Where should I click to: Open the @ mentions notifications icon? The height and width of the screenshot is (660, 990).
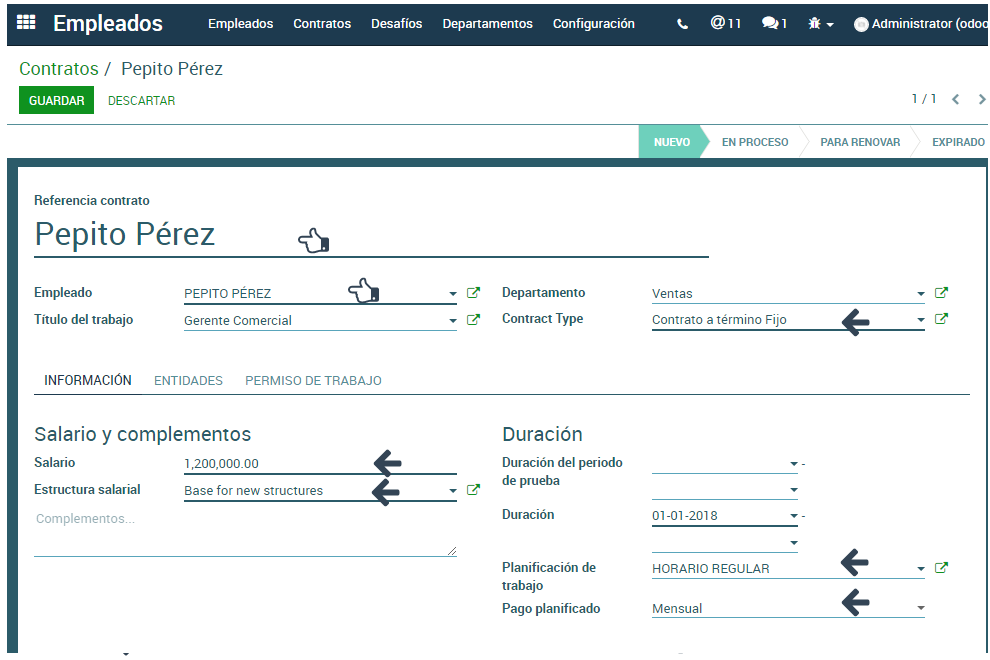click(725, 23)
